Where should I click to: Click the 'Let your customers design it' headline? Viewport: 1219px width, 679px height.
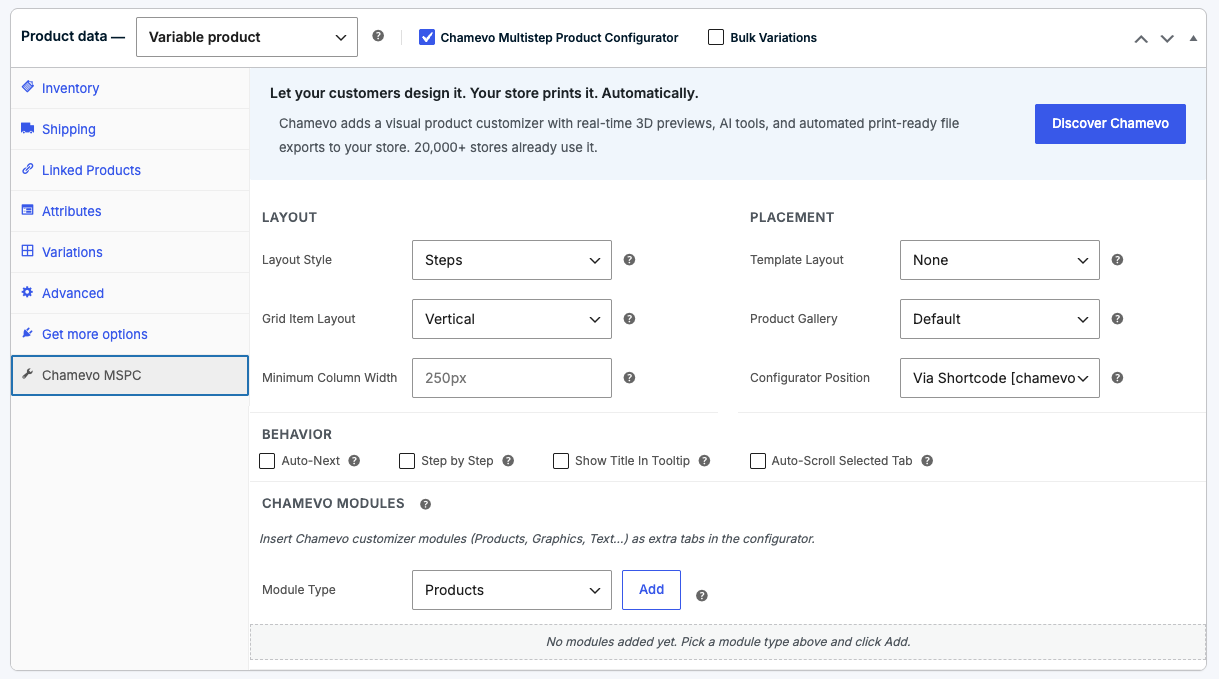[x=484, y=93]
